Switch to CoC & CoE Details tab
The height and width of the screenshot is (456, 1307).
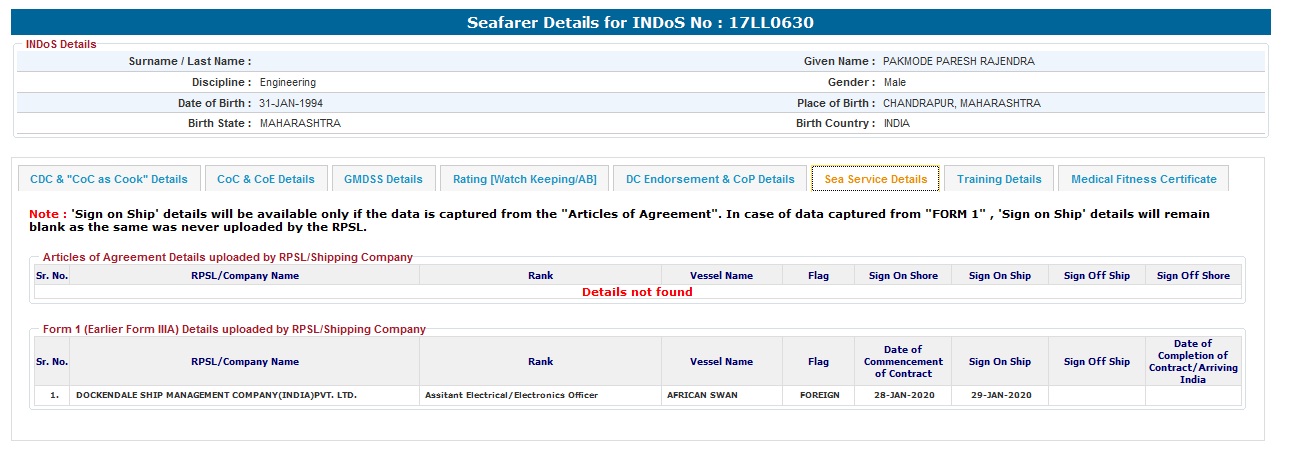tap(265, 179)
